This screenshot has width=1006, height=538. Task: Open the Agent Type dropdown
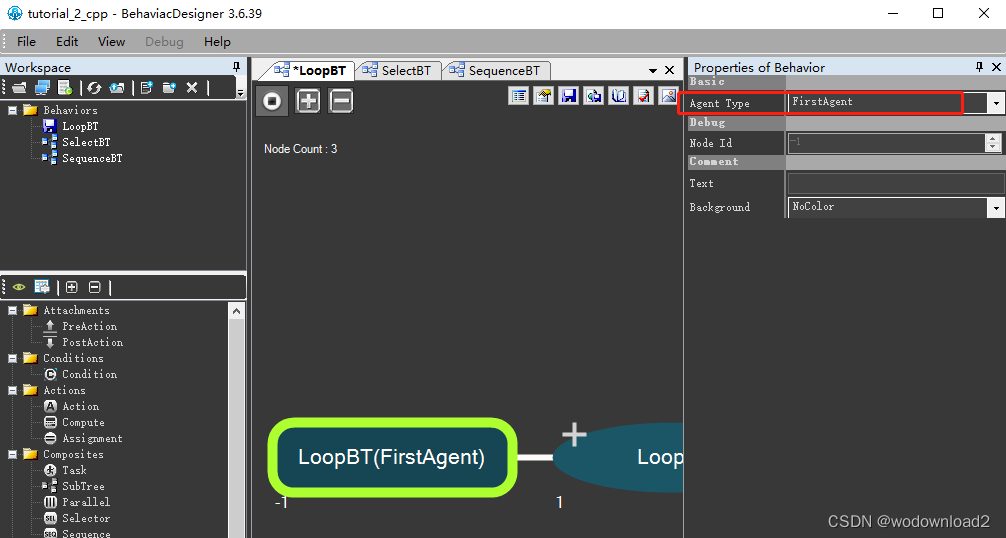996,103
